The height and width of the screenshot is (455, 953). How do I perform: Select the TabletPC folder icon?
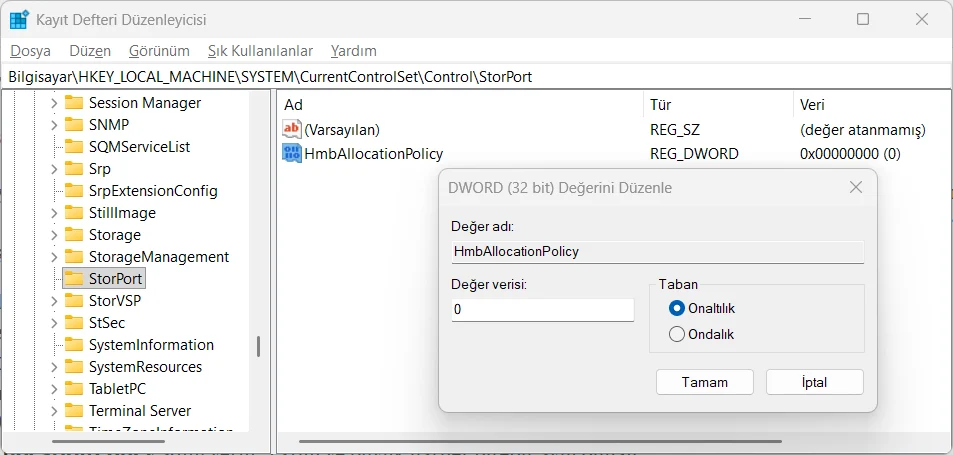pos(74,389)
